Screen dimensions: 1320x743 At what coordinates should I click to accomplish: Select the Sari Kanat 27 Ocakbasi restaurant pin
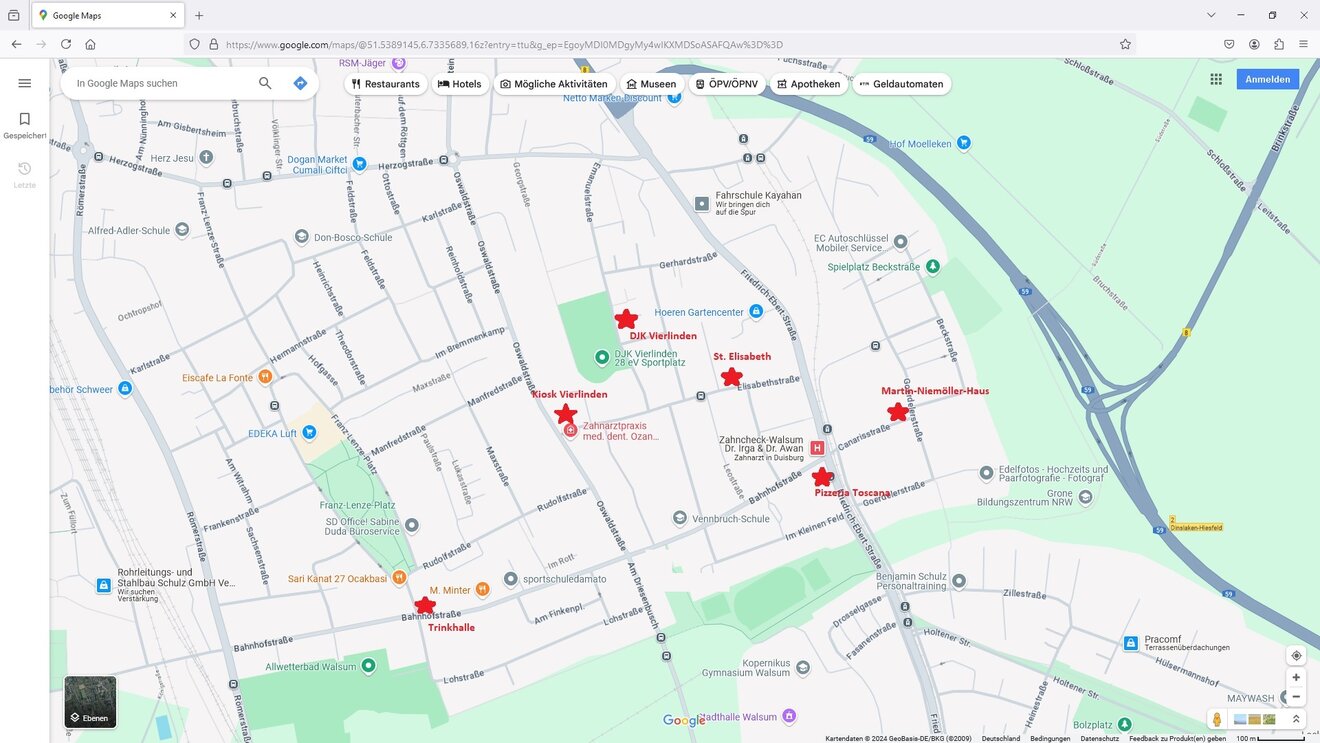(399, 577)
